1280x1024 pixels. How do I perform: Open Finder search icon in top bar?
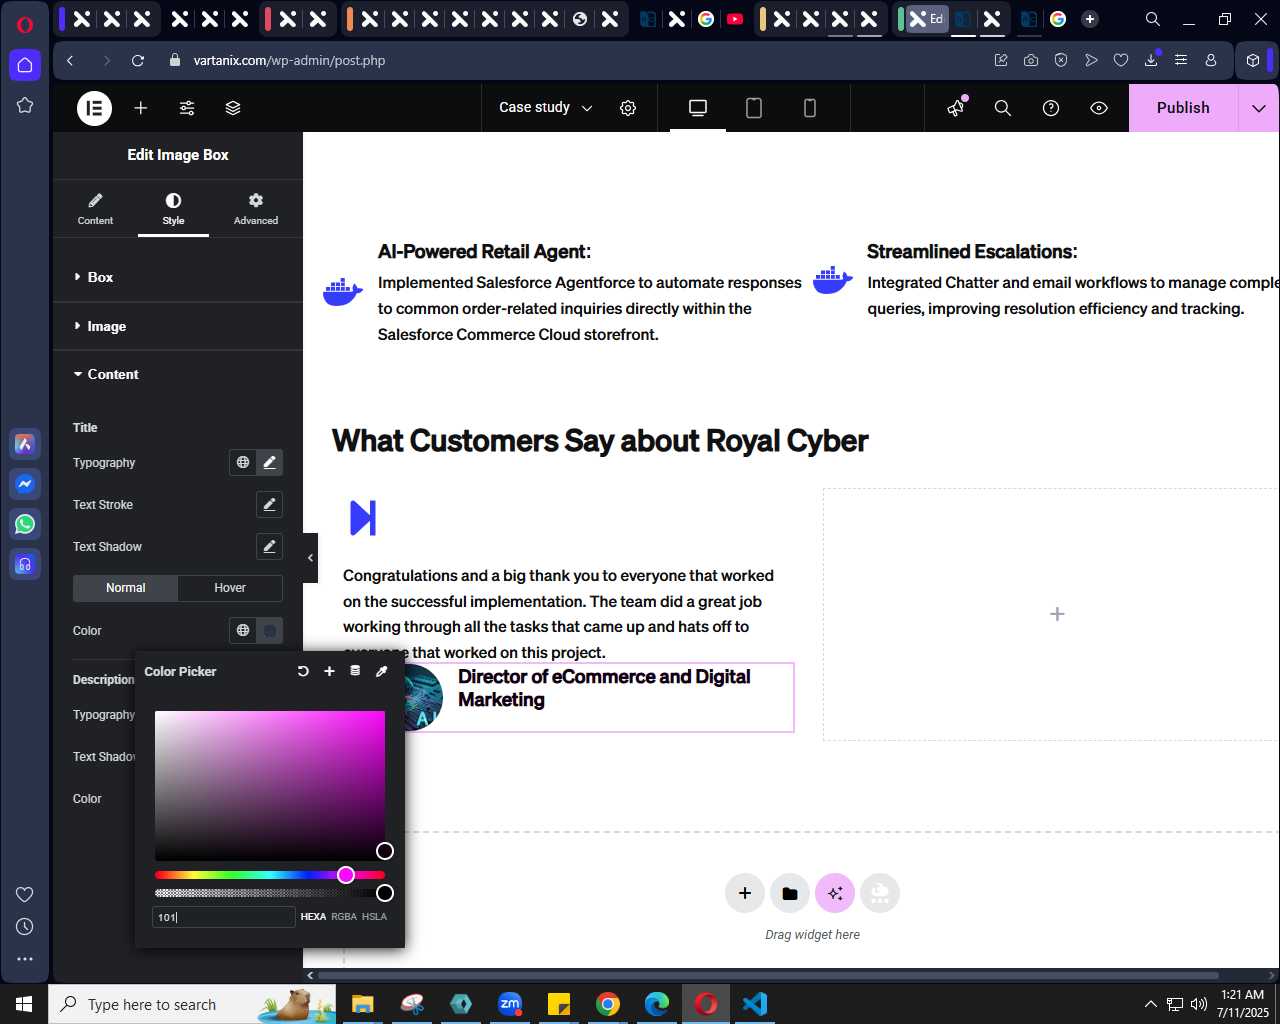pos(1003,108)
